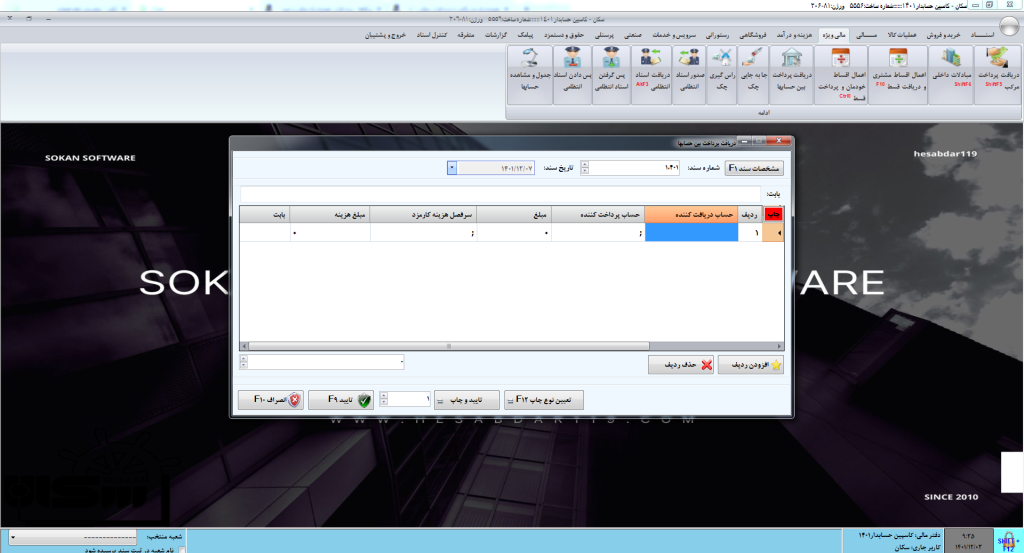Toggle the ثبت سند branch checkbox
Viewport: 1024px width, 553px height.
pos(182,550)
